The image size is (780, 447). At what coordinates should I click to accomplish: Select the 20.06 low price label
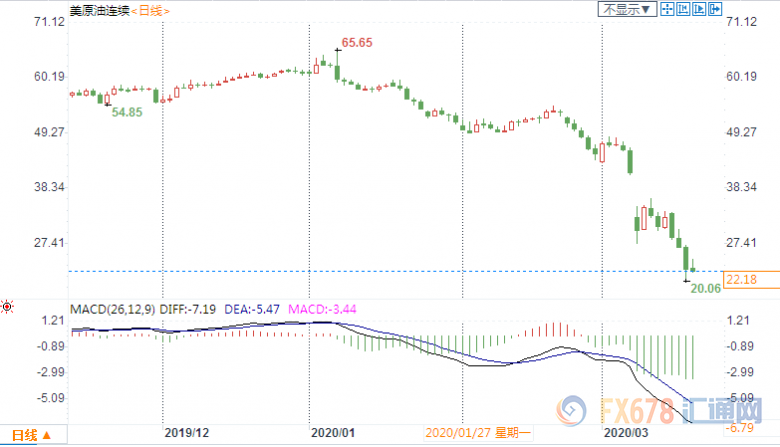705,288
